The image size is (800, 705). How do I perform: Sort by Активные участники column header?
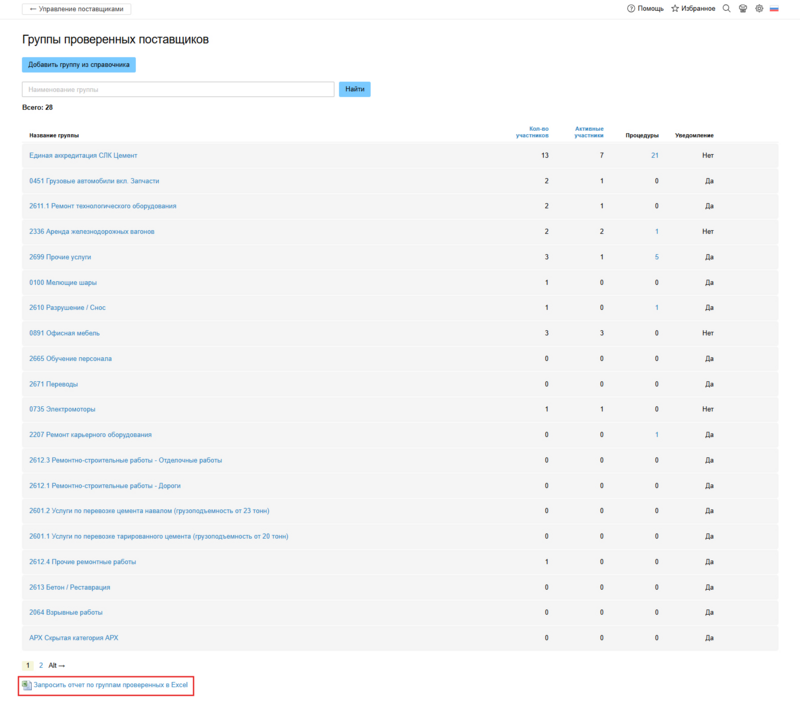click(x=589, y=132)
